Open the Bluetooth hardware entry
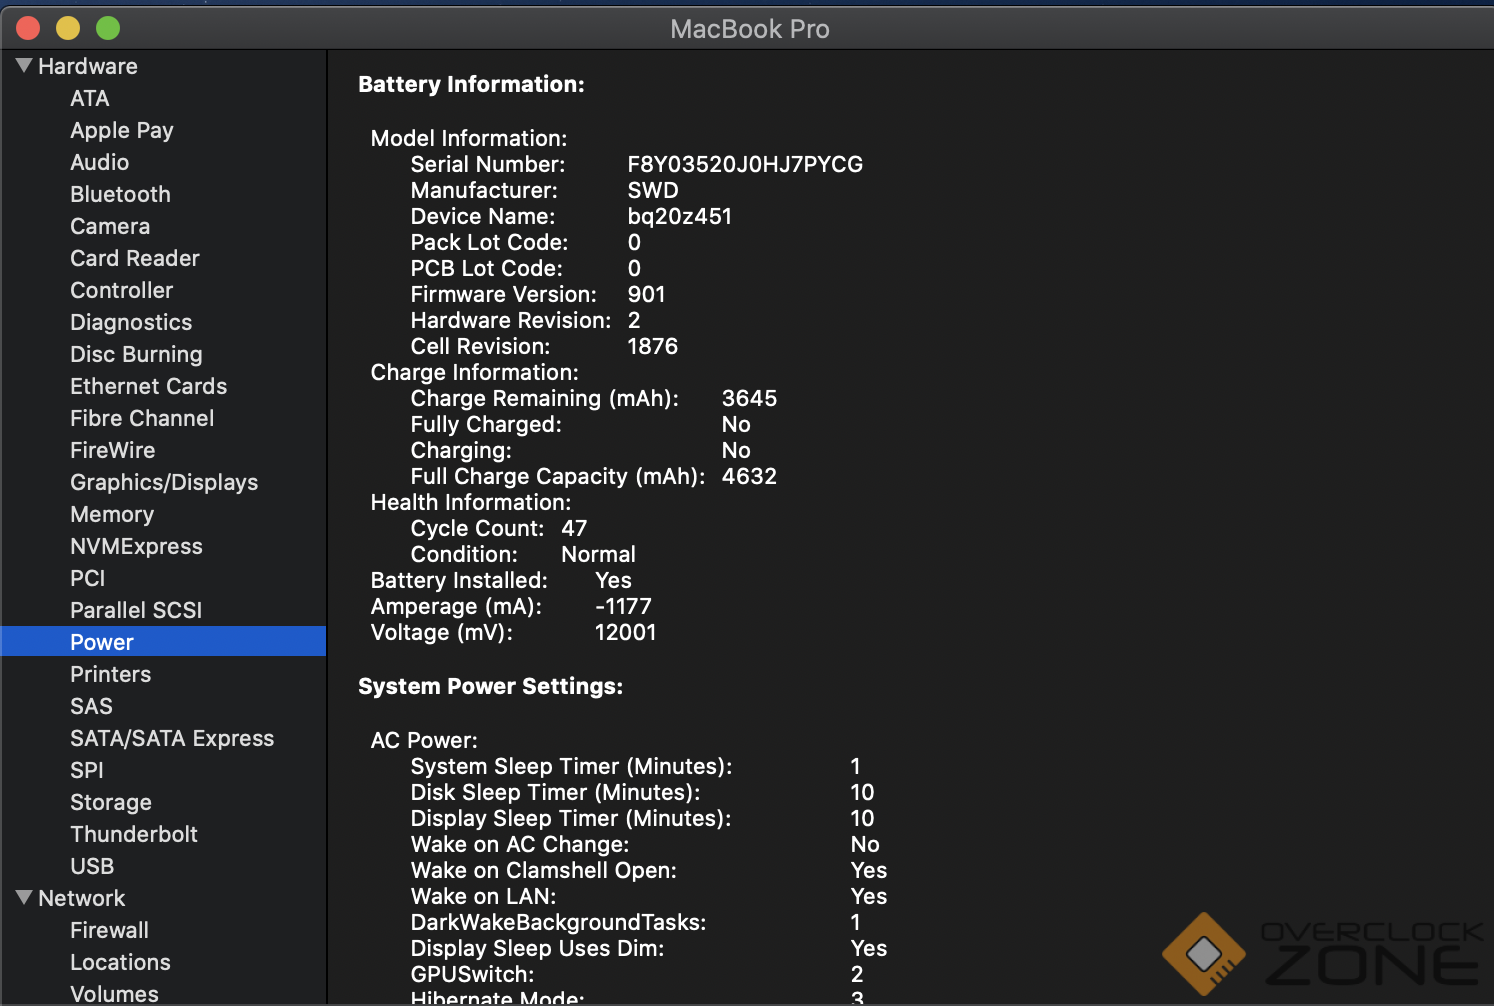 point(120,194)
